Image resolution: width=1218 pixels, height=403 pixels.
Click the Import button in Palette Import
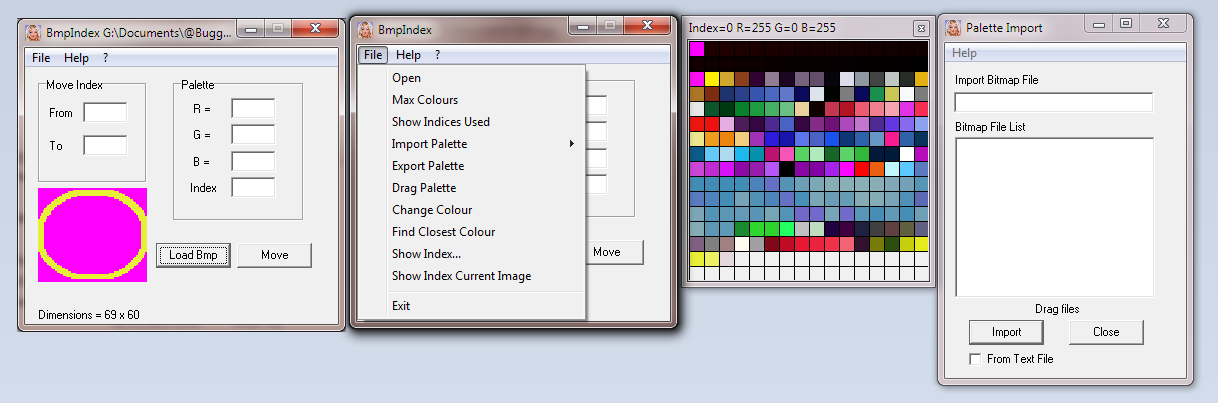tap(1006, 332)
